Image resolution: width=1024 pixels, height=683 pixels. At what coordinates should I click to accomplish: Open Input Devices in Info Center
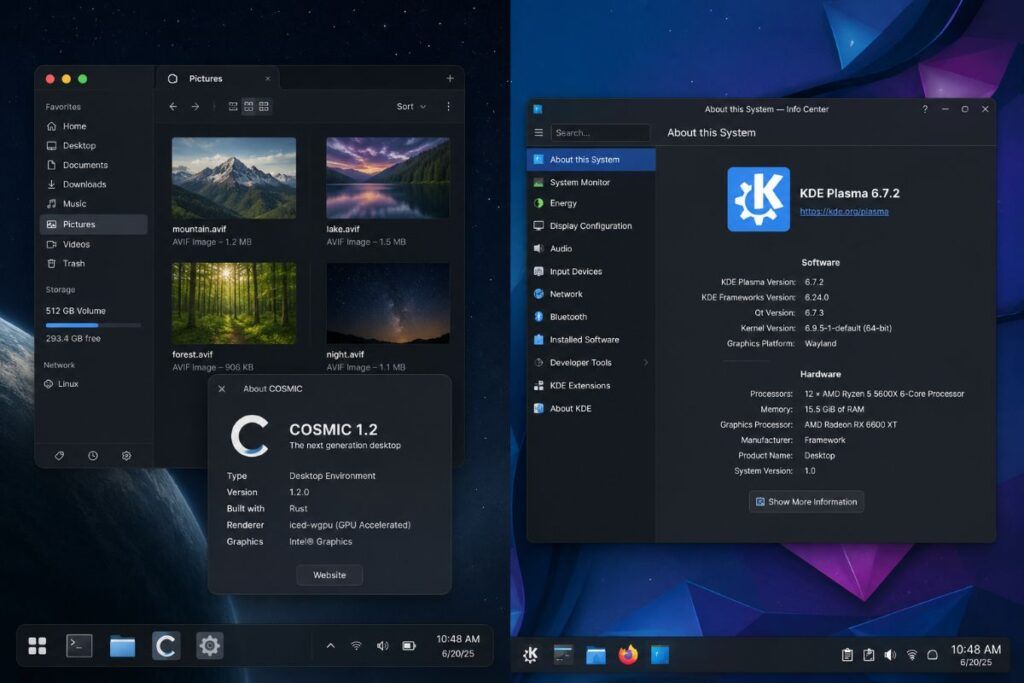coord(591,272)
